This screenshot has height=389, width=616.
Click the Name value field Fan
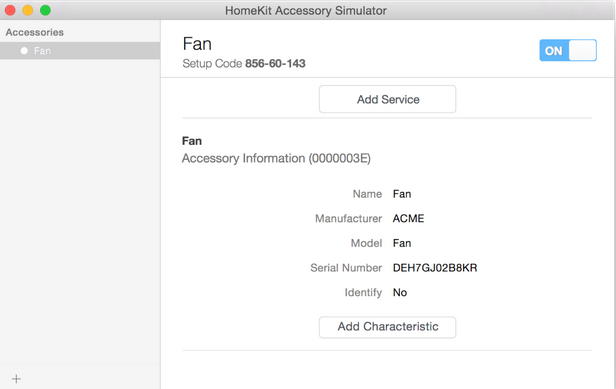click(402, 194)
